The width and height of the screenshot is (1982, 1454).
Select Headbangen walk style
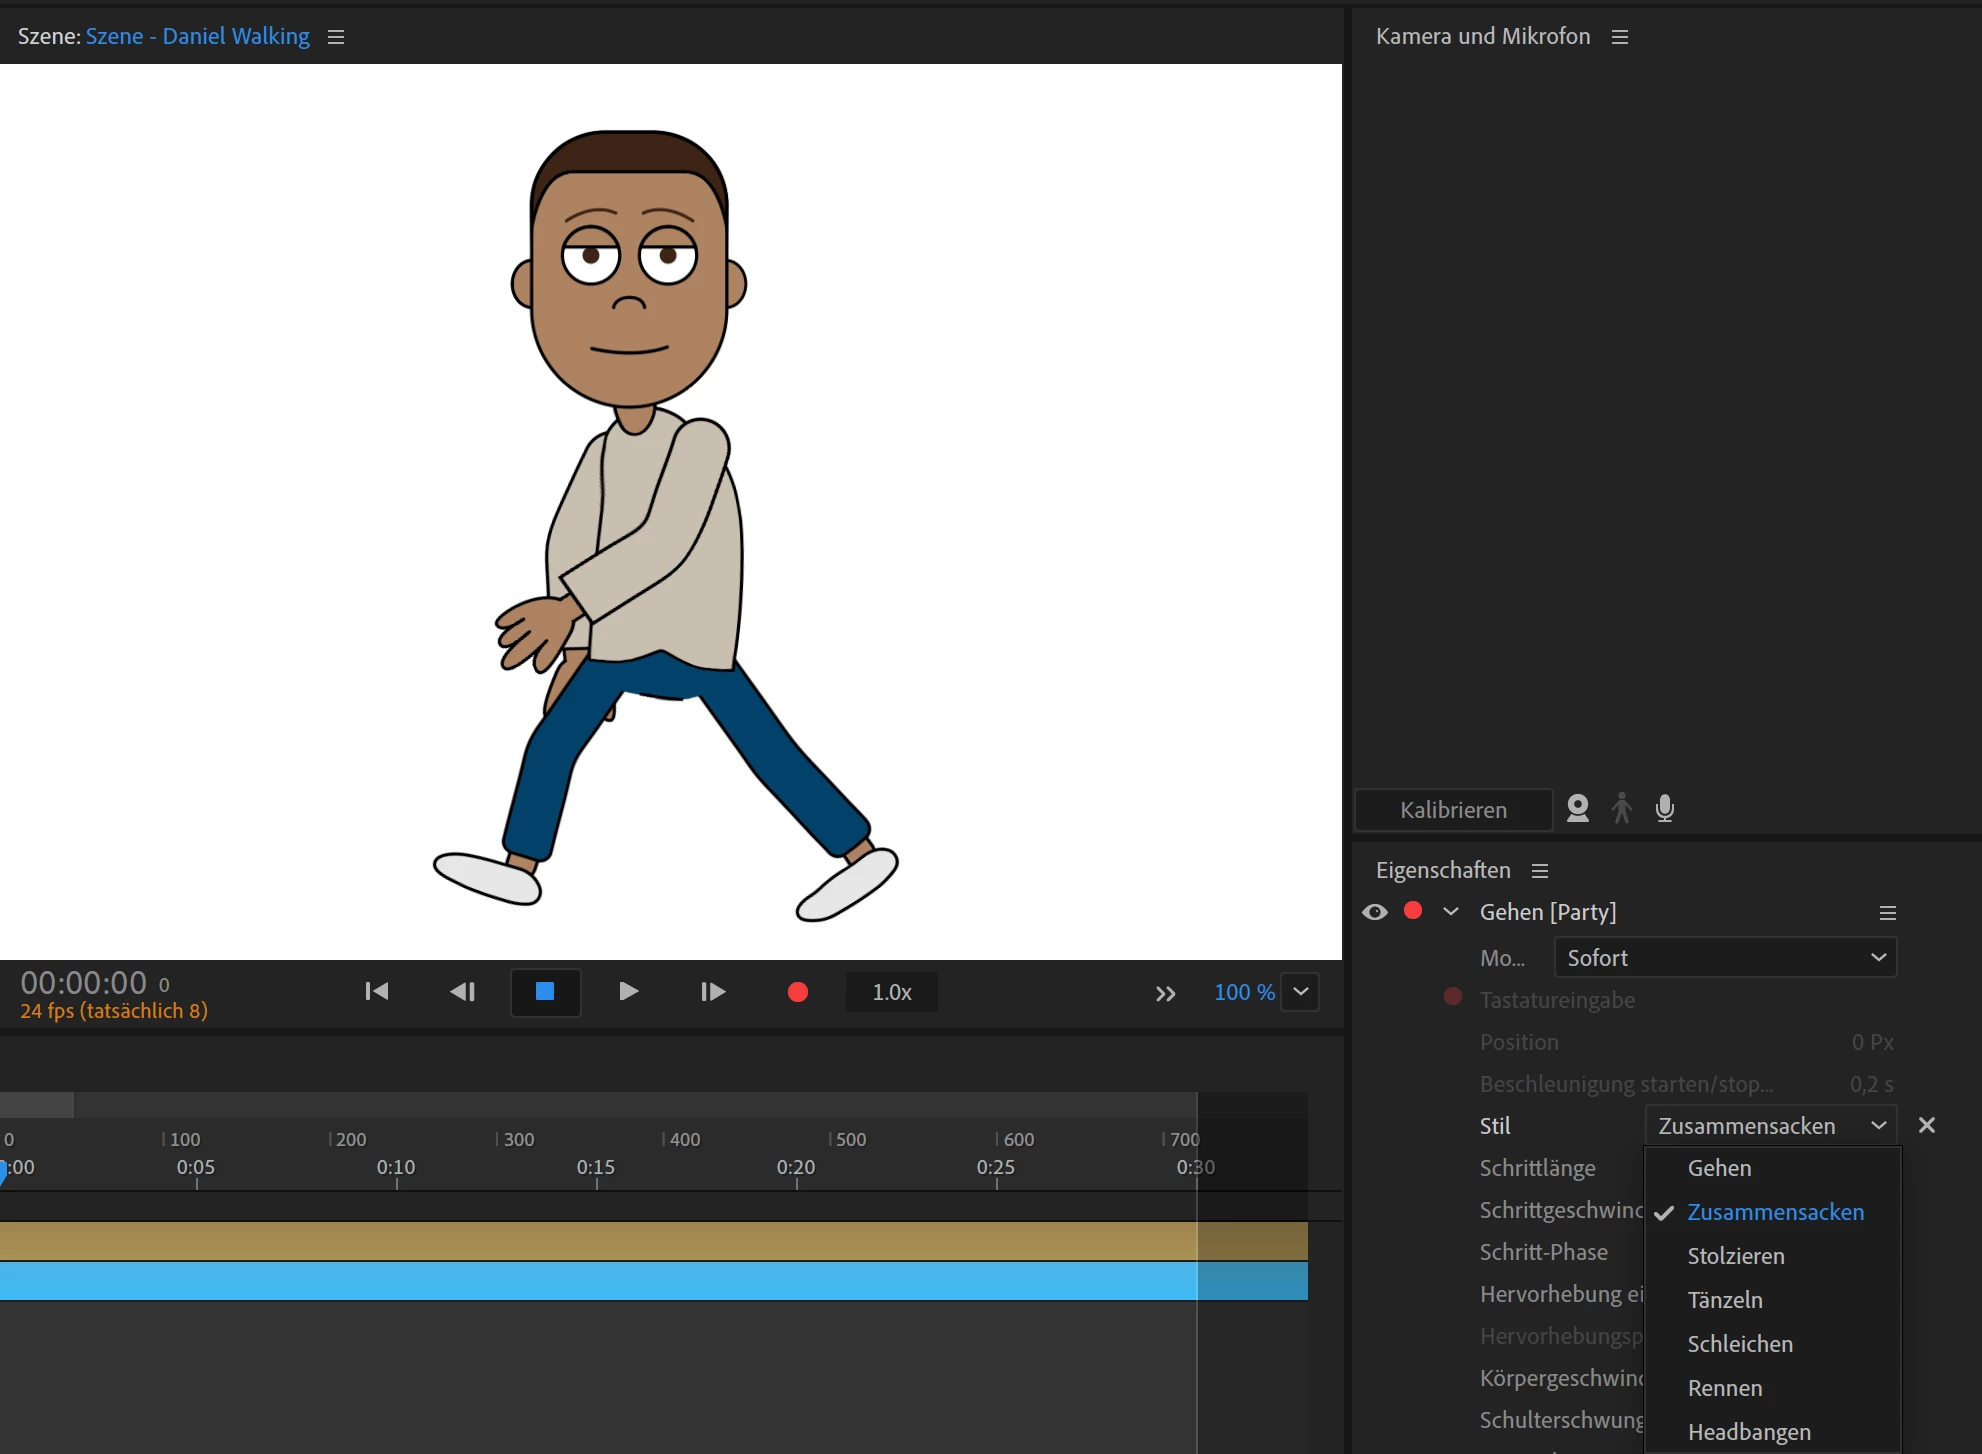(x=1748, y=1432)
